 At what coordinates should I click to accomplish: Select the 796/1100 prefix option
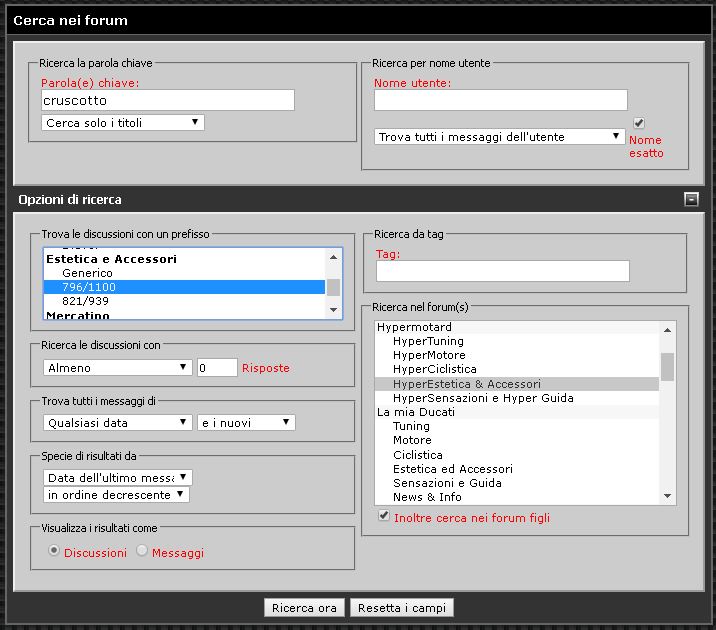[x=184, y=287]
